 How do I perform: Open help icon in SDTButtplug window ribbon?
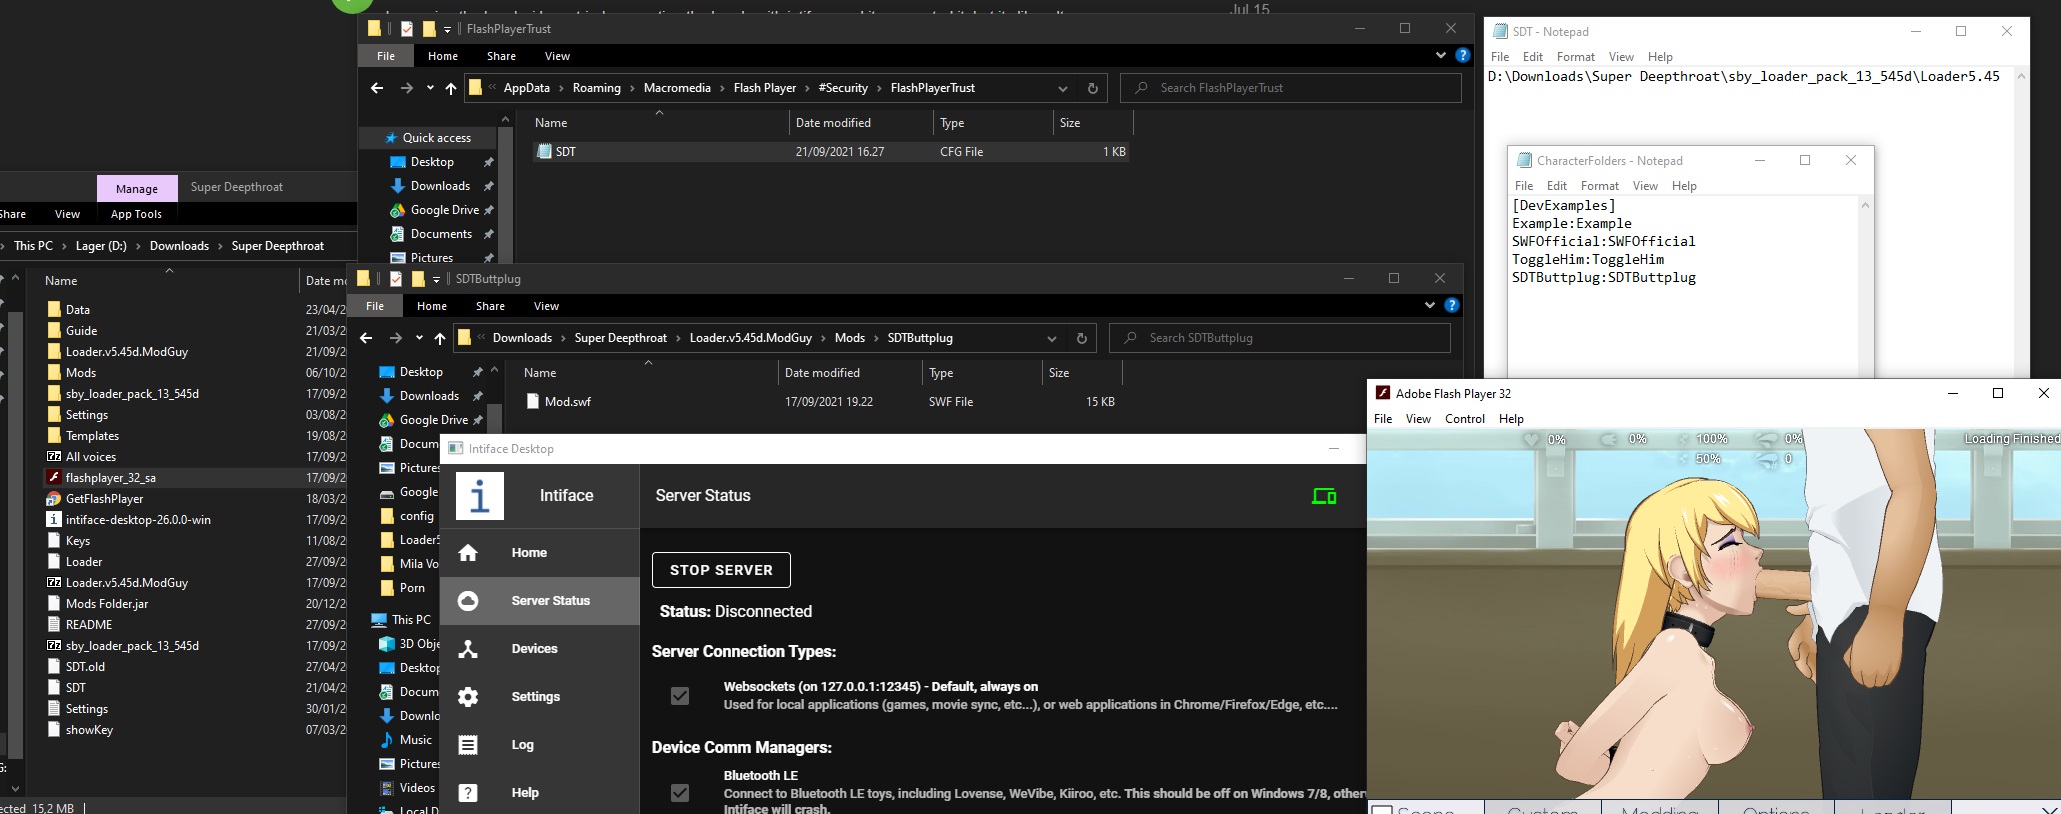(1451, 306)
